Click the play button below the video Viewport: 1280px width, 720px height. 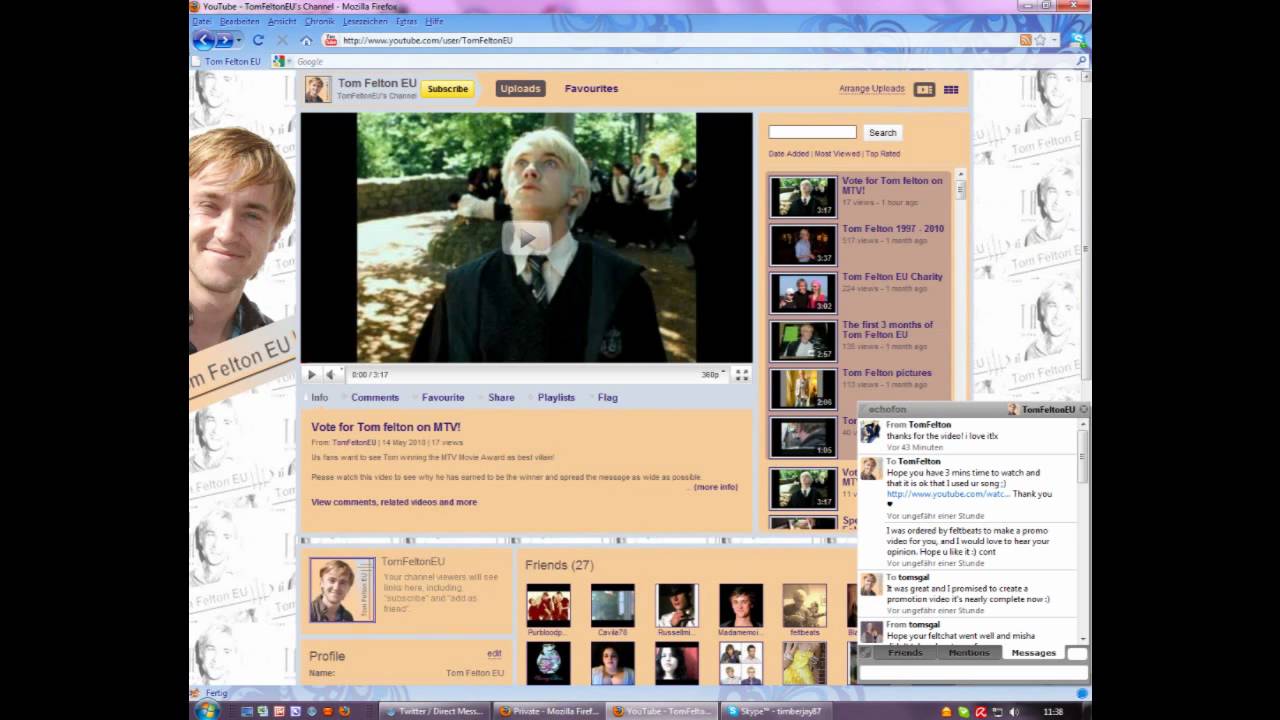tap(311, 375)
